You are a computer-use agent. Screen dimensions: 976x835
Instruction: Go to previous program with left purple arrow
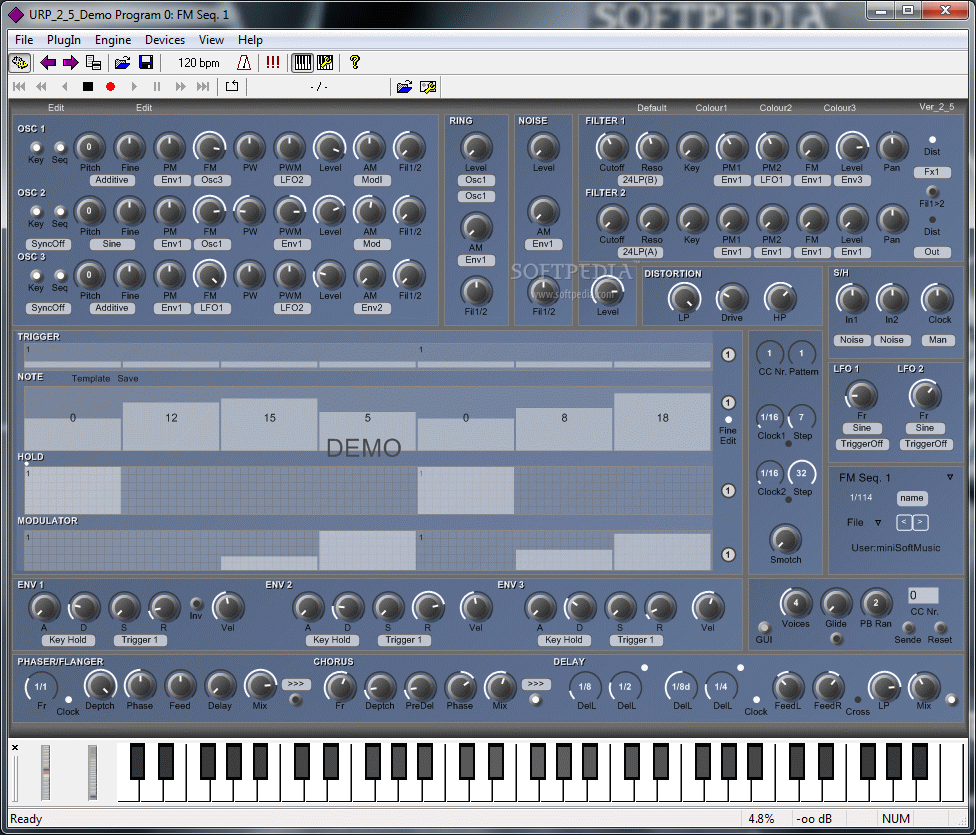48,62
